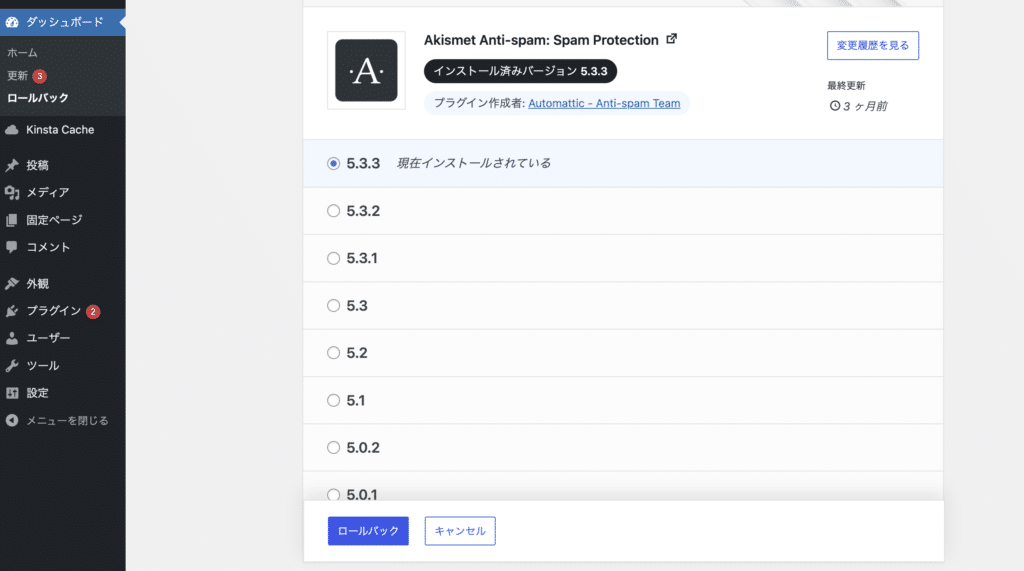Viewport: 1024px width, 571px height.
Task: Open external link icon beside Akismet title
Action: [672, 40]
